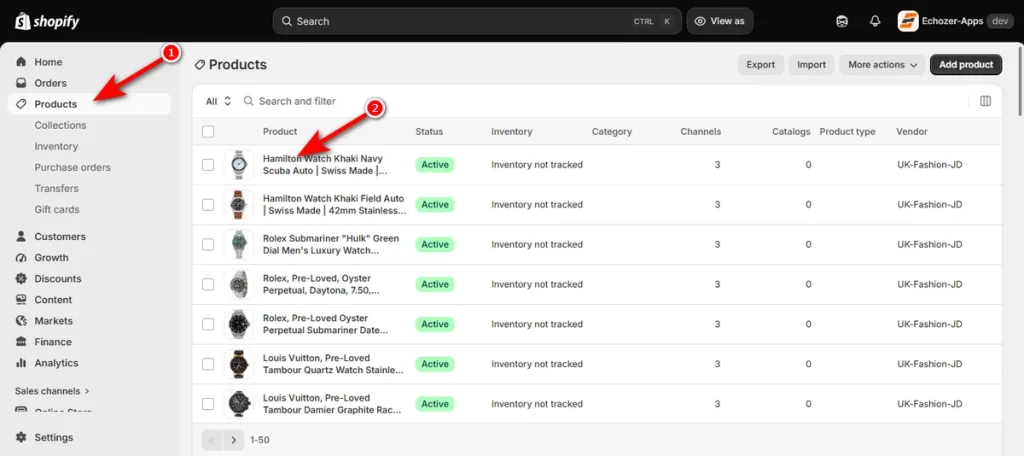
Task: Open Purchase orders in the sidebar
Action: 72,167
